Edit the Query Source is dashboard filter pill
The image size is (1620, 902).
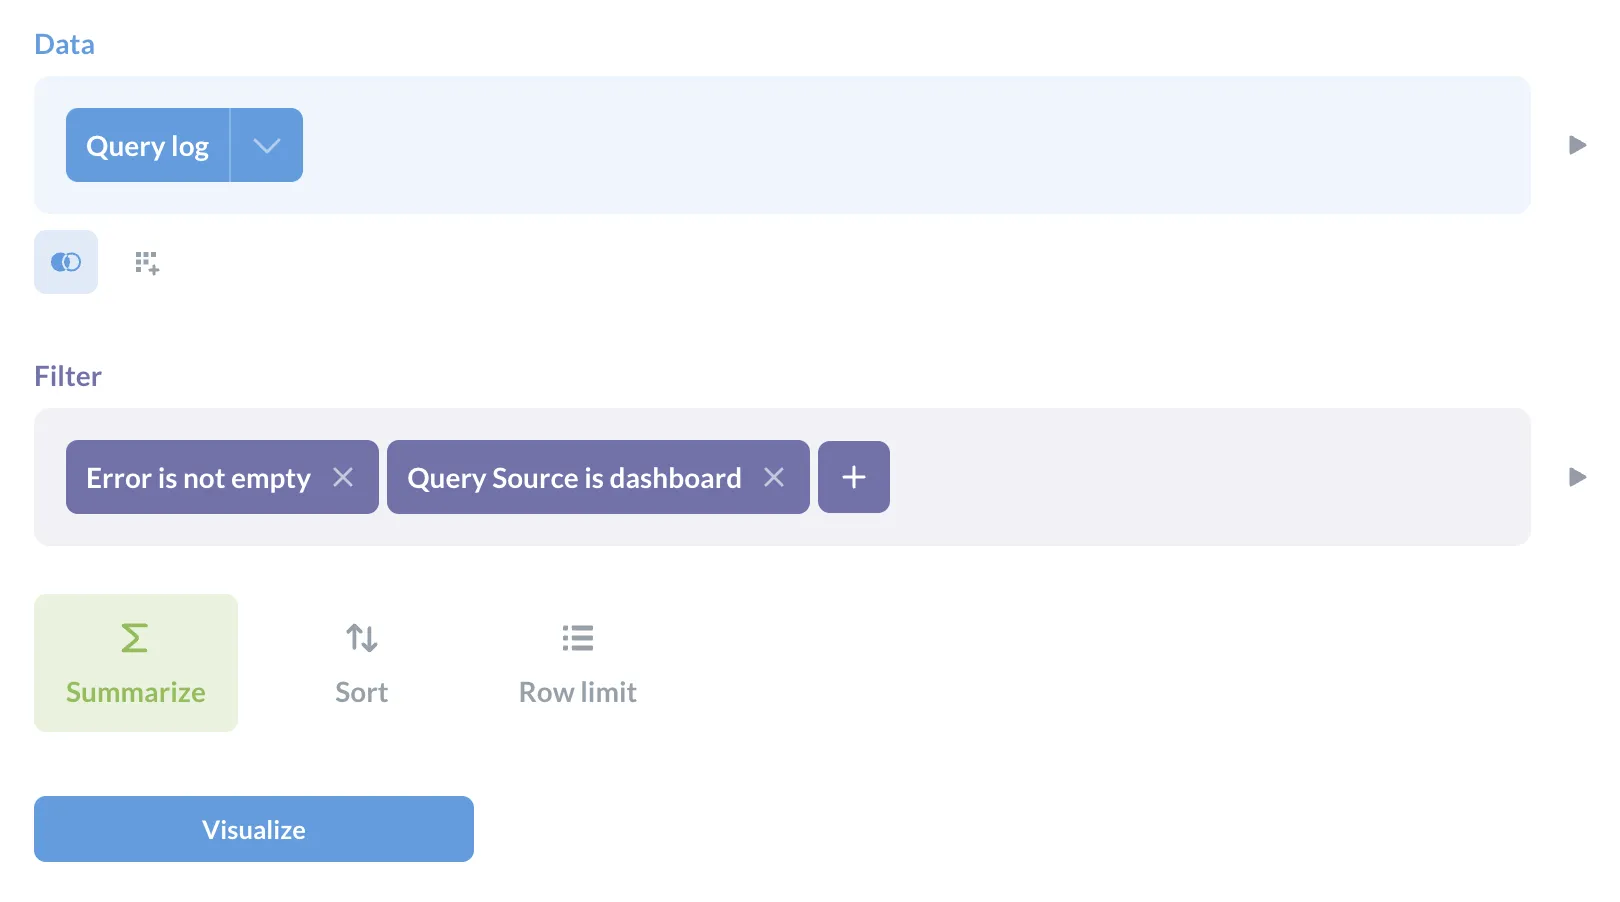pos(574,477)
